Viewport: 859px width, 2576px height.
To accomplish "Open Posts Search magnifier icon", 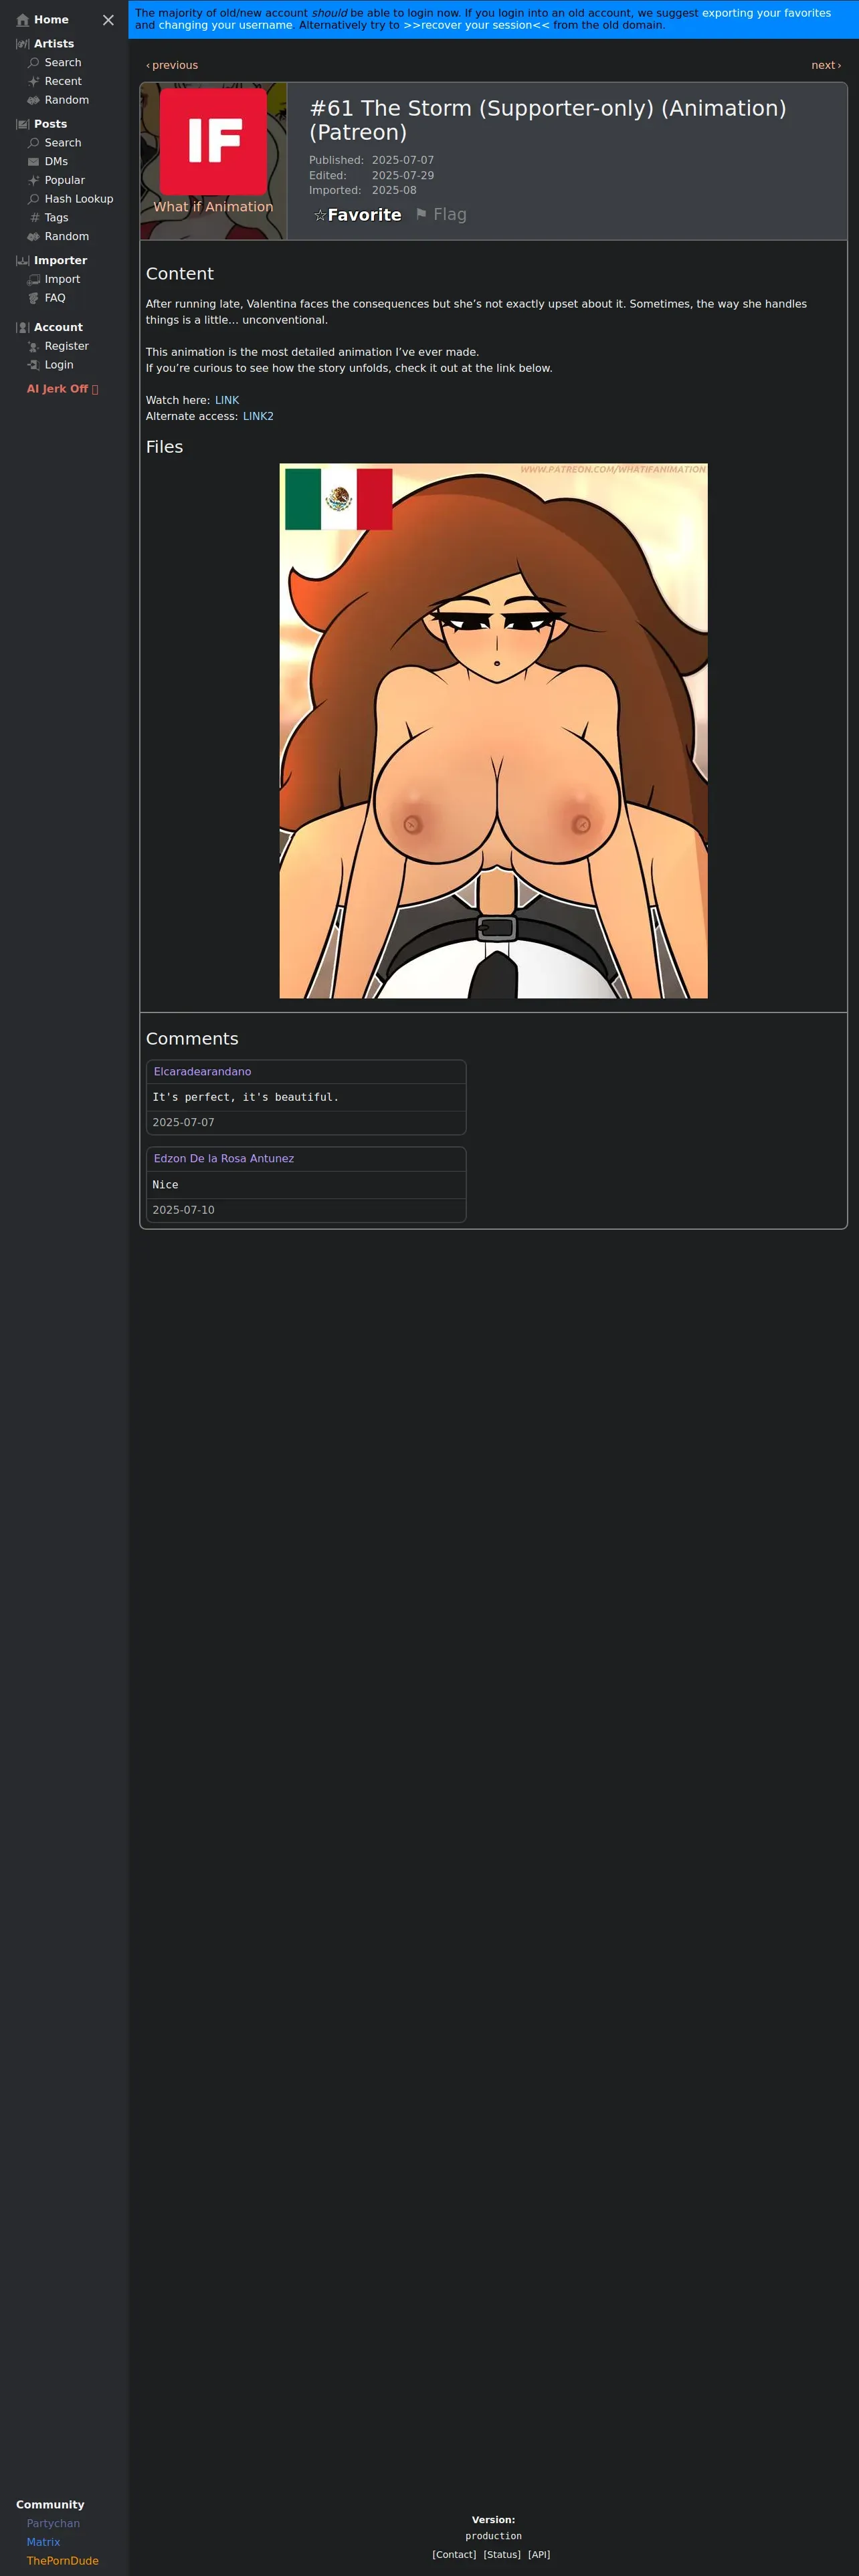I will [33, 143].
